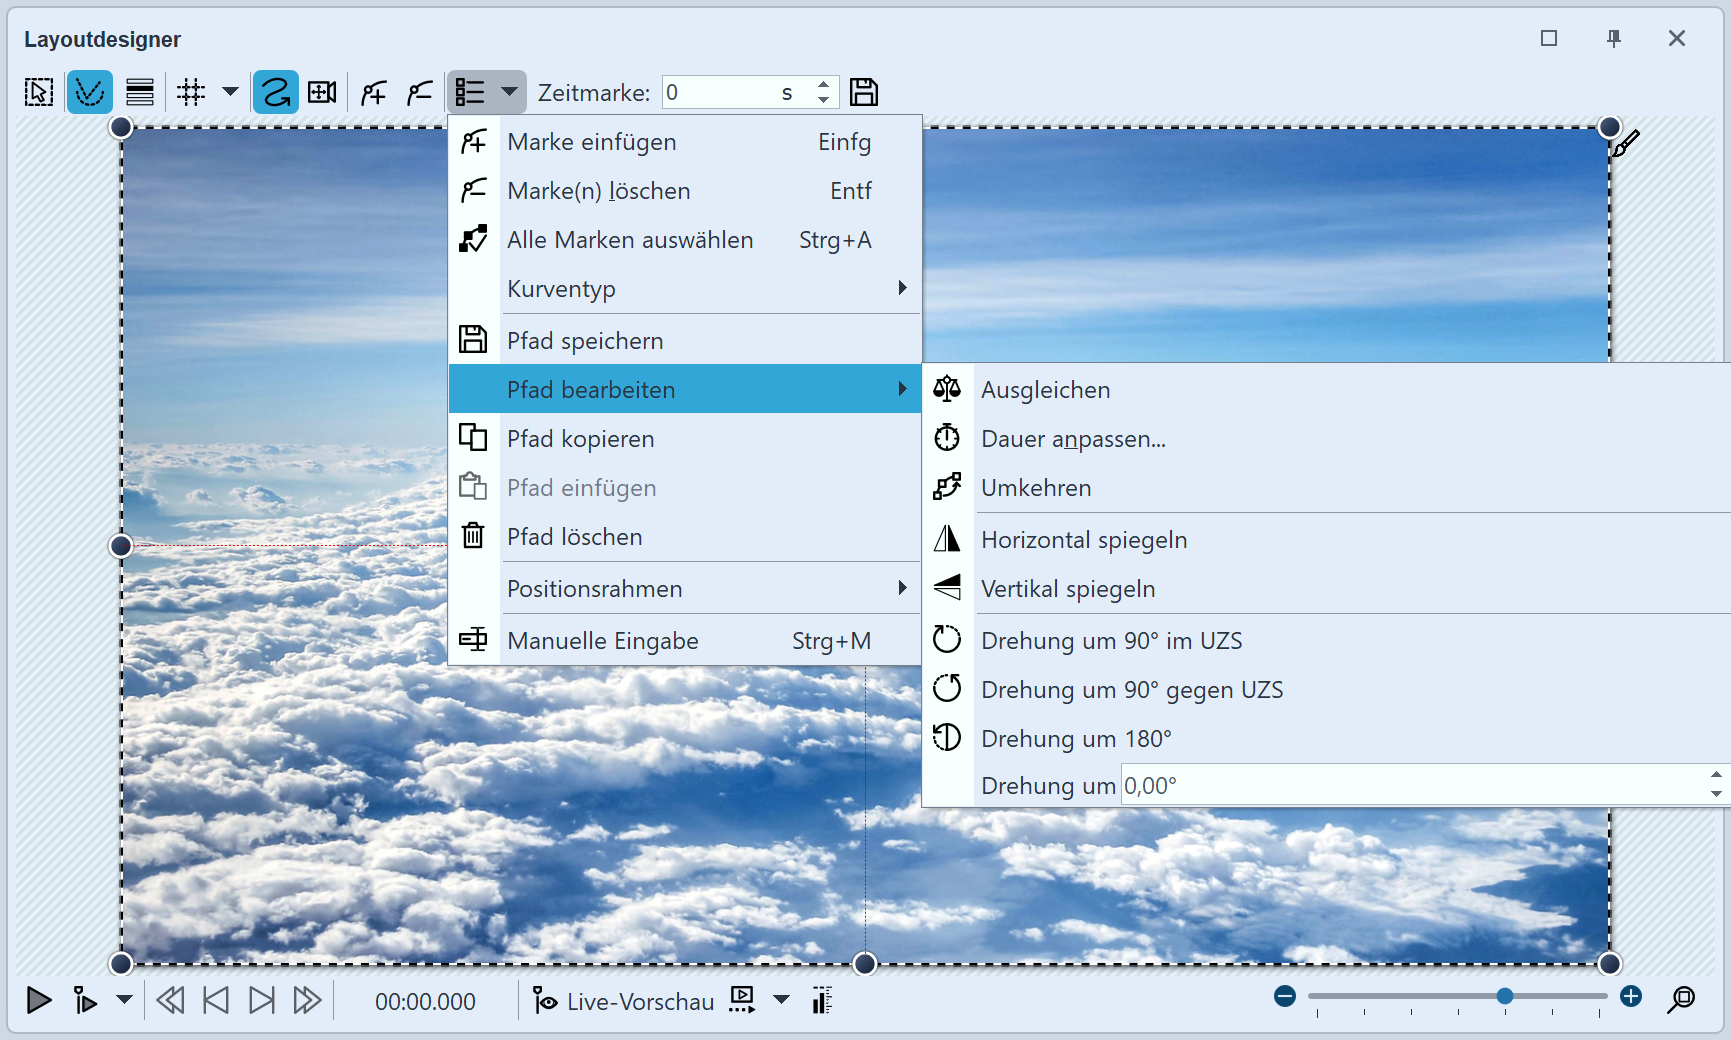Toggle the motion path curve button
The width and height of the screenshot is (1731, 1040).
point(275,93)
